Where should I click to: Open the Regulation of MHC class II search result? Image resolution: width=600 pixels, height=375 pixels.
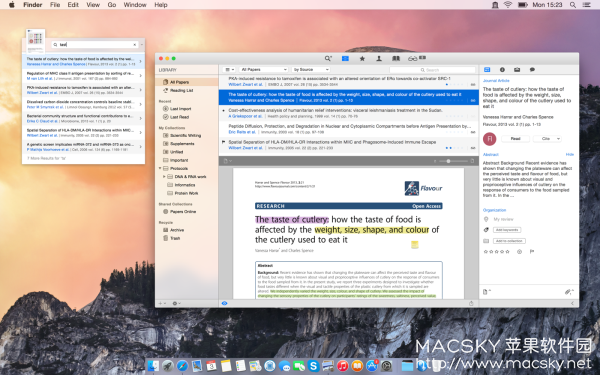(x=83, y=76)
